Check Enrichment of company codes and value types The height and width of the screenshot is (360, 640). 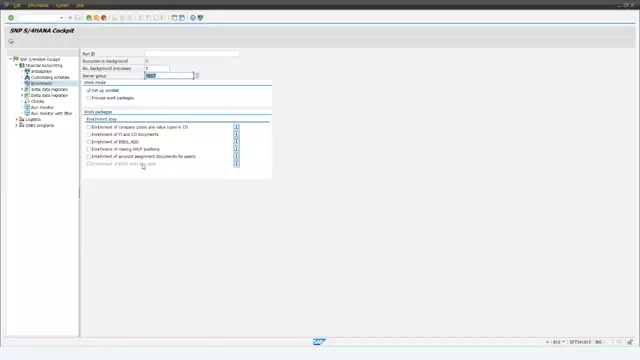[89, 127]
